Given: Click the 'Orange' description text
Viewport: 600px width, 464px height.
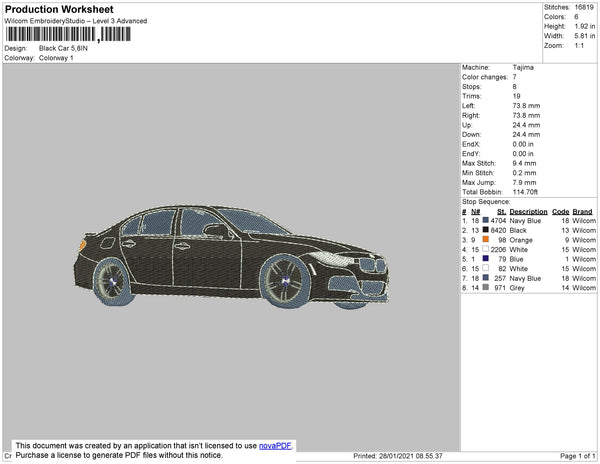Looking at the screenshot, I should point(521,240).
